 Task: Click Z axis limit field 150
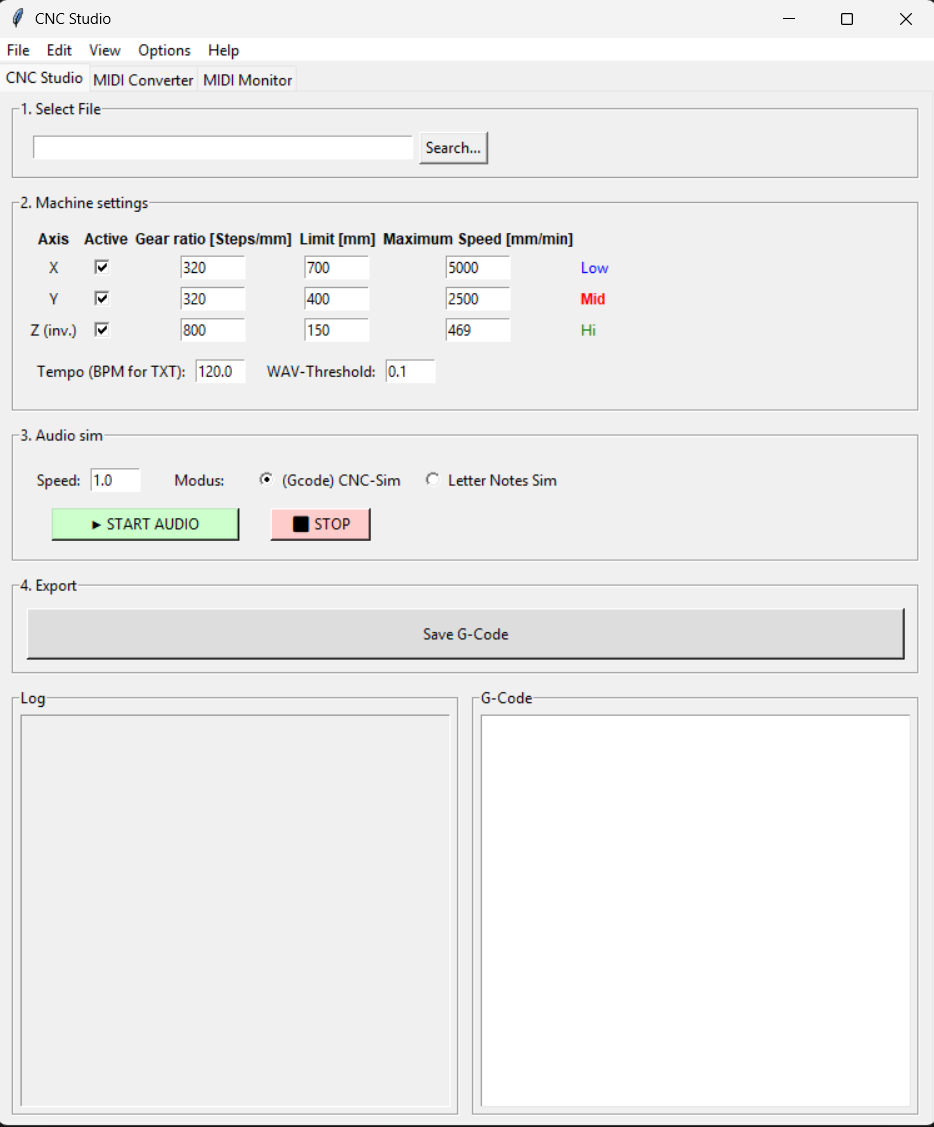pos(336,330)
